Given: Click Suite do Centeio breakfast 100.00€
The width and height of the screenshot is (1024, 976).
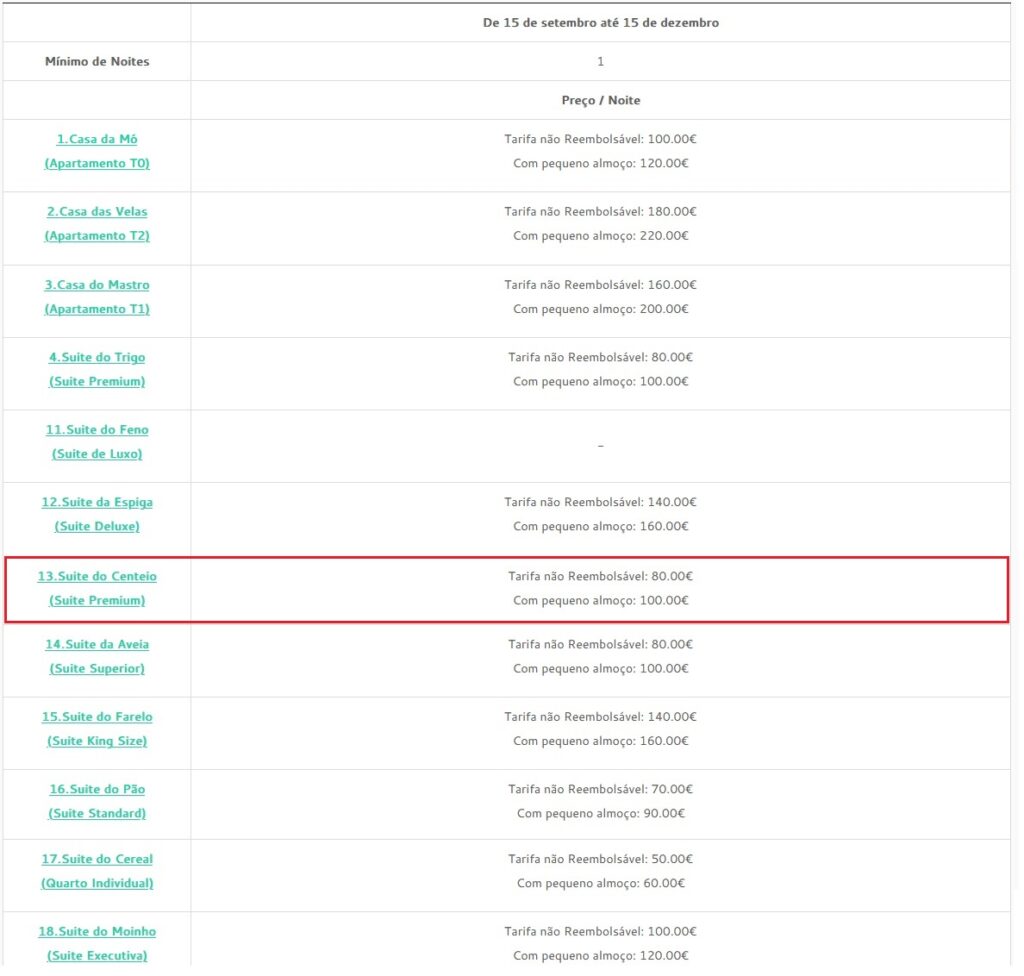Looking at the screenshot, I should point(600,600).
